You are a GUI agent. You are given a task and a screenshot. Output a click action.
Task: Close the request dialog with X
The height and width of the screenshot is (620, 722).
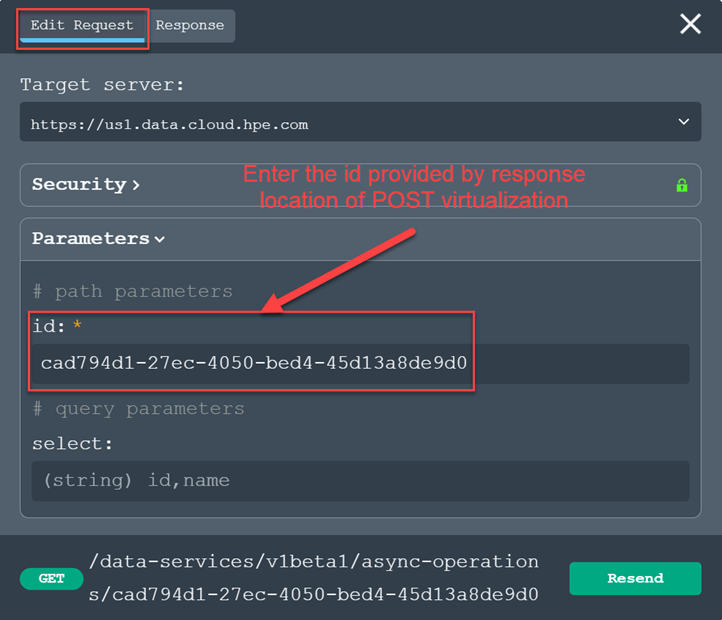point(690,24)
